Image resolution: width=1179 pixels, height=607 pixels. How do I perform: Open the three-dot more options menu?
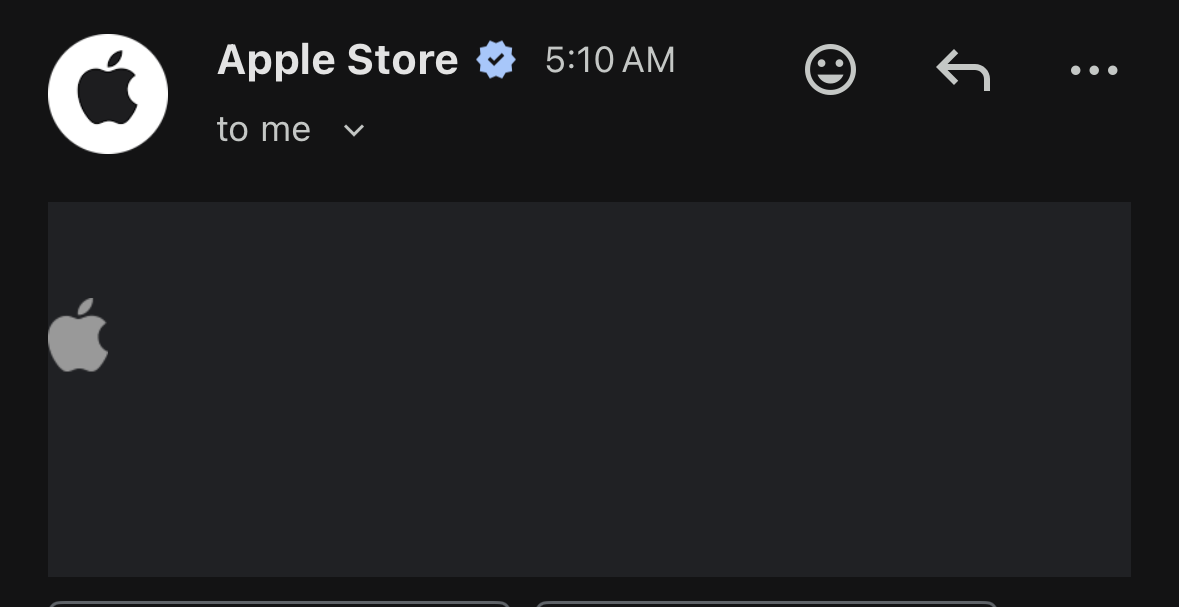click(1094, 71)
